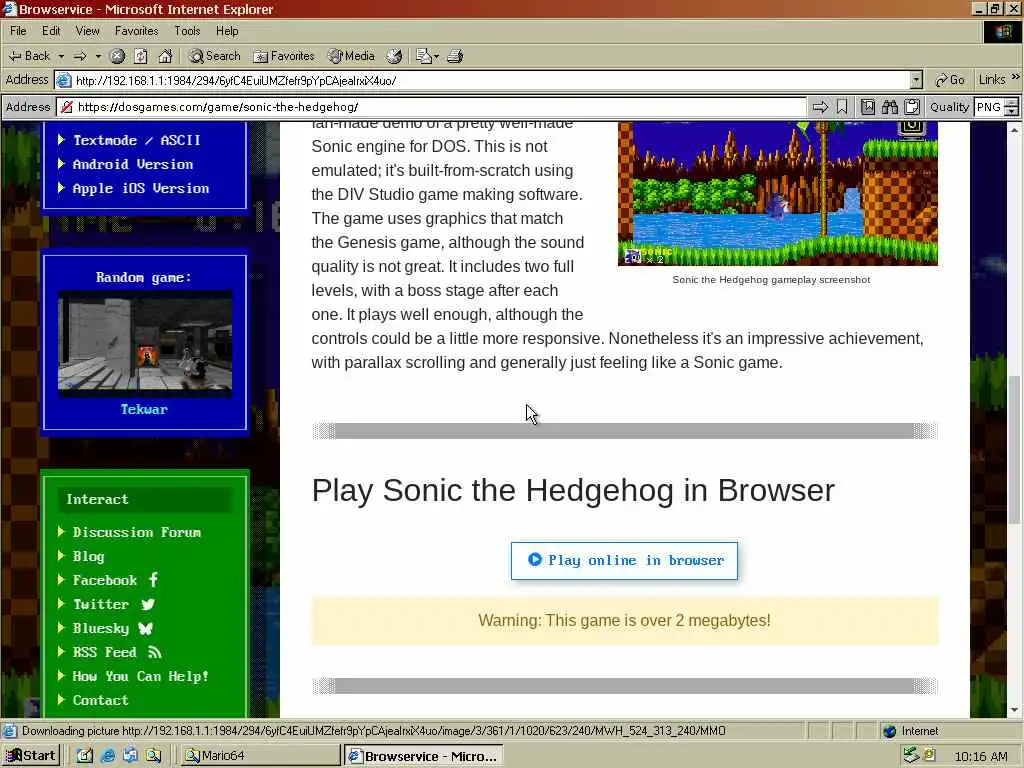Click the Mail icon in toolbar

click(x=423, y=56)
